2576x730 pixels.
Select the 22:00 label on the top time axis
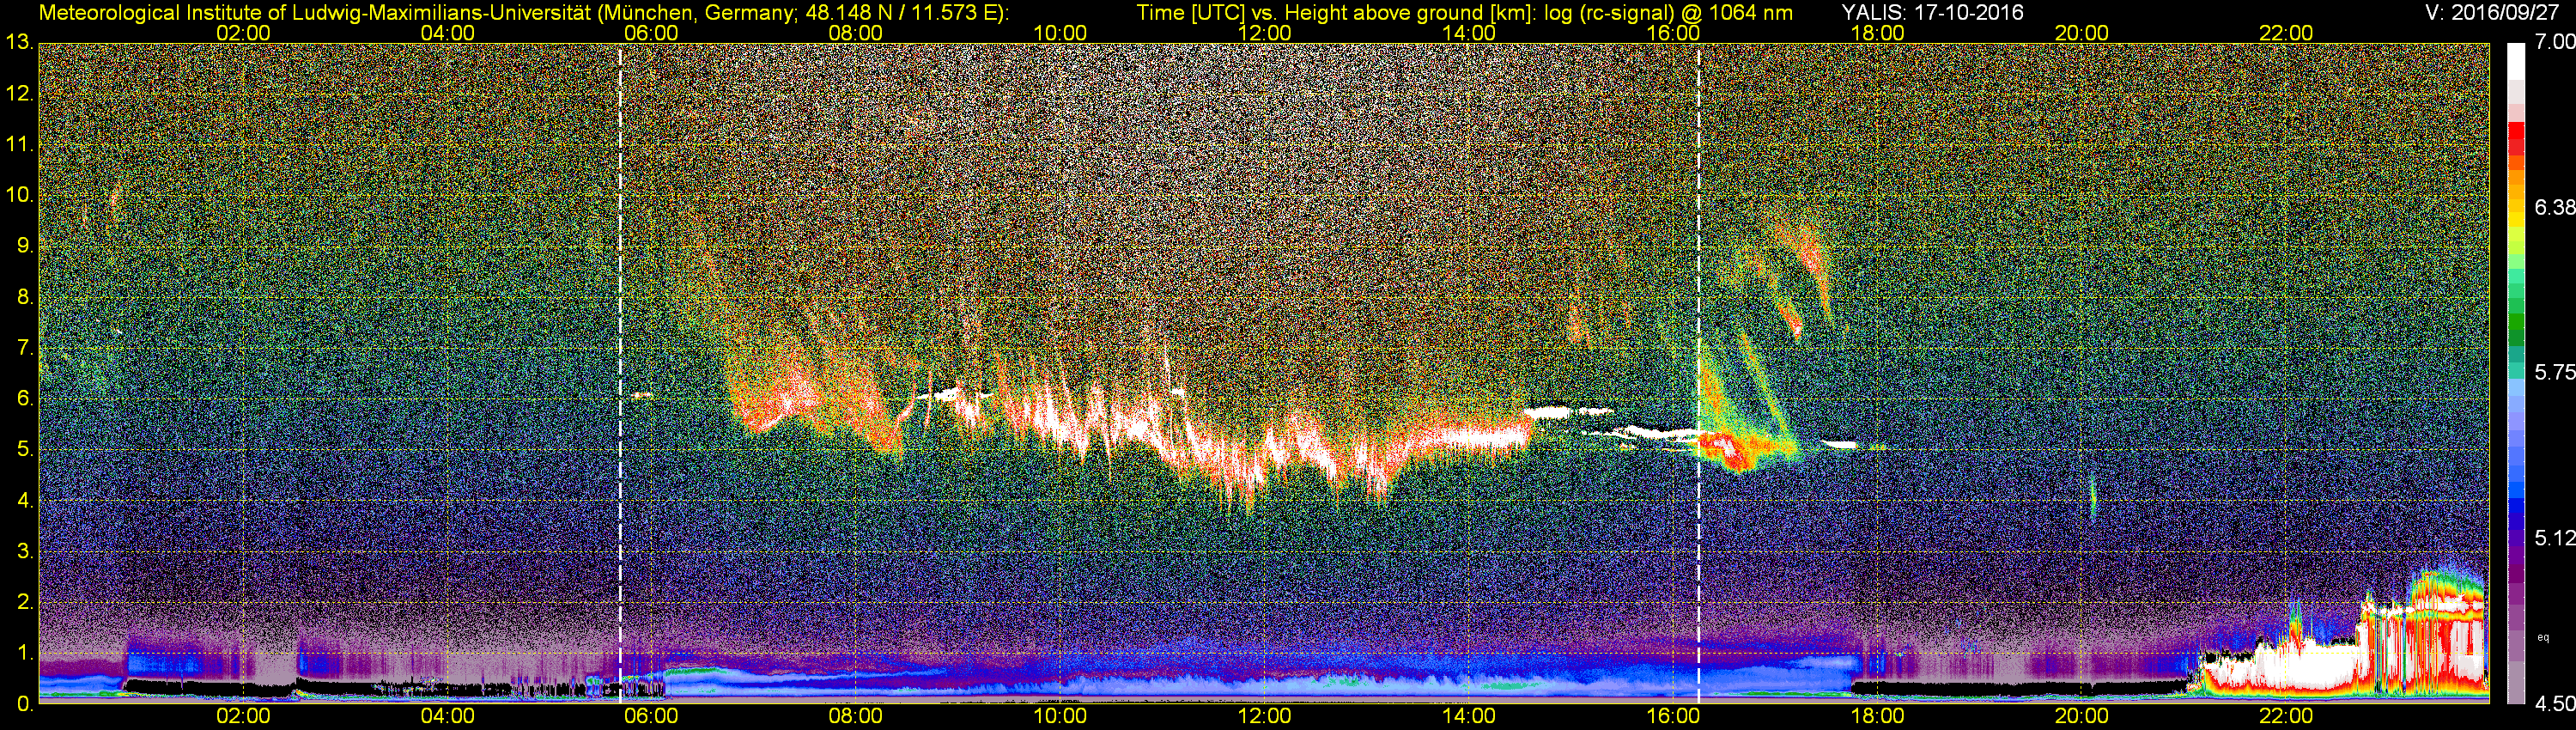[2286, 33]
